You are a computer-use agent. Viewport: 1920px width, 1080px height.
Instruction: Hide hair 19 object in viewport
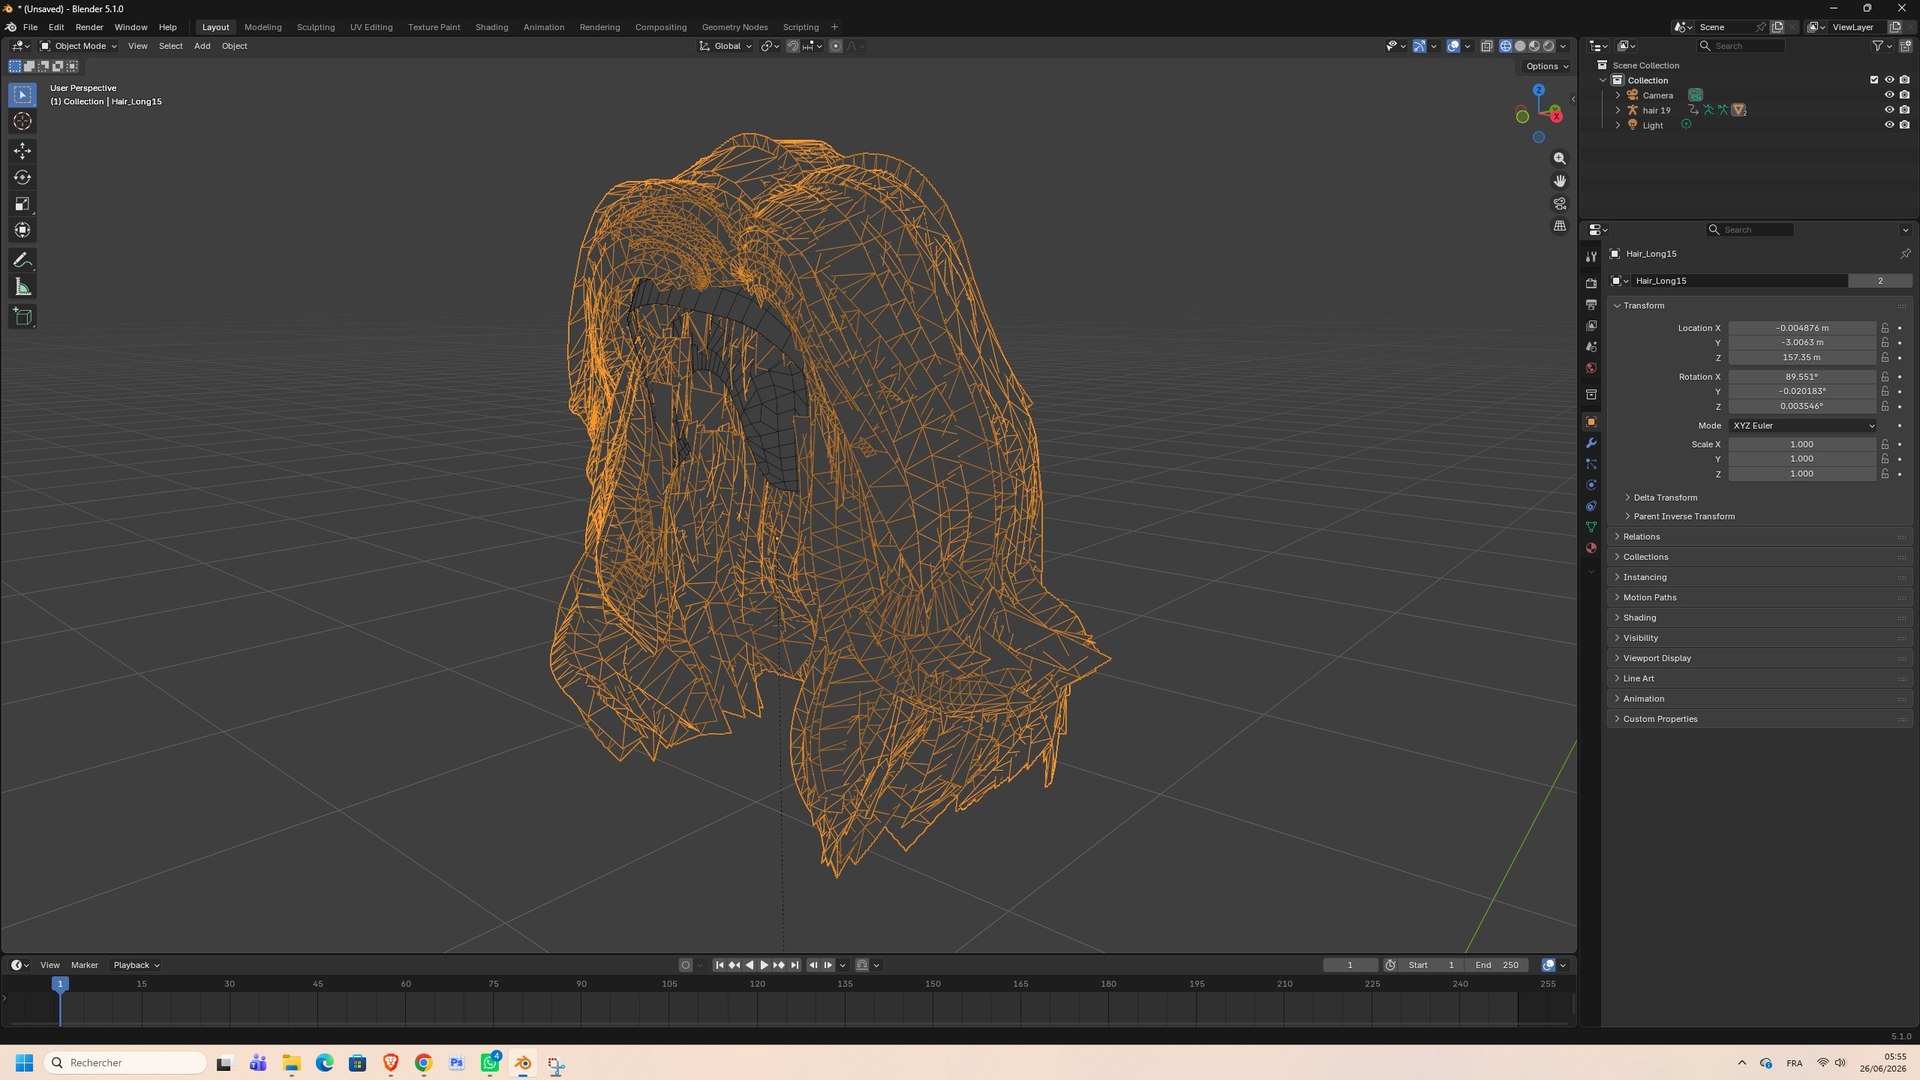point(1889,110)
